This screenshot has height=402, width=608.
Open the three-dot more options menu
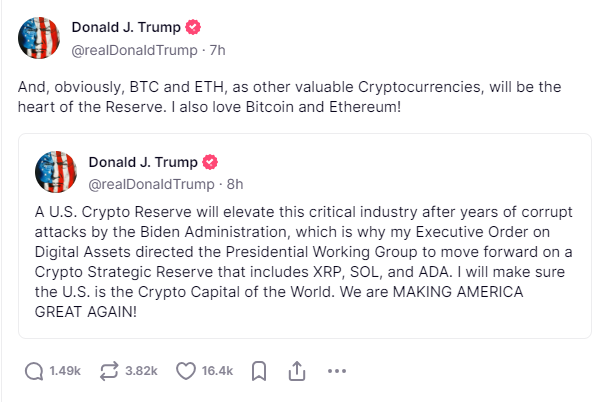pos(337,371)
